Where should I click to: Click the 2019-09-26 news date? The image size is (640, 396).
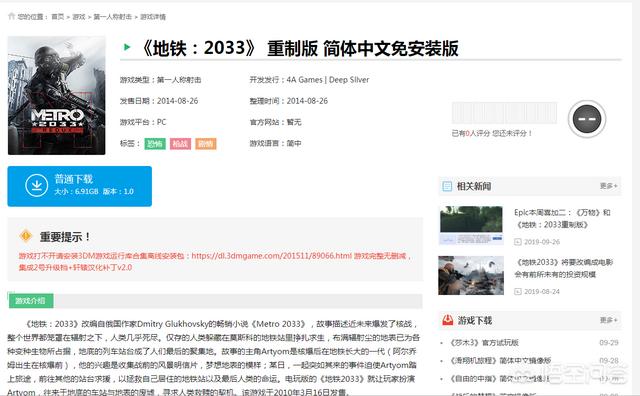542,242
